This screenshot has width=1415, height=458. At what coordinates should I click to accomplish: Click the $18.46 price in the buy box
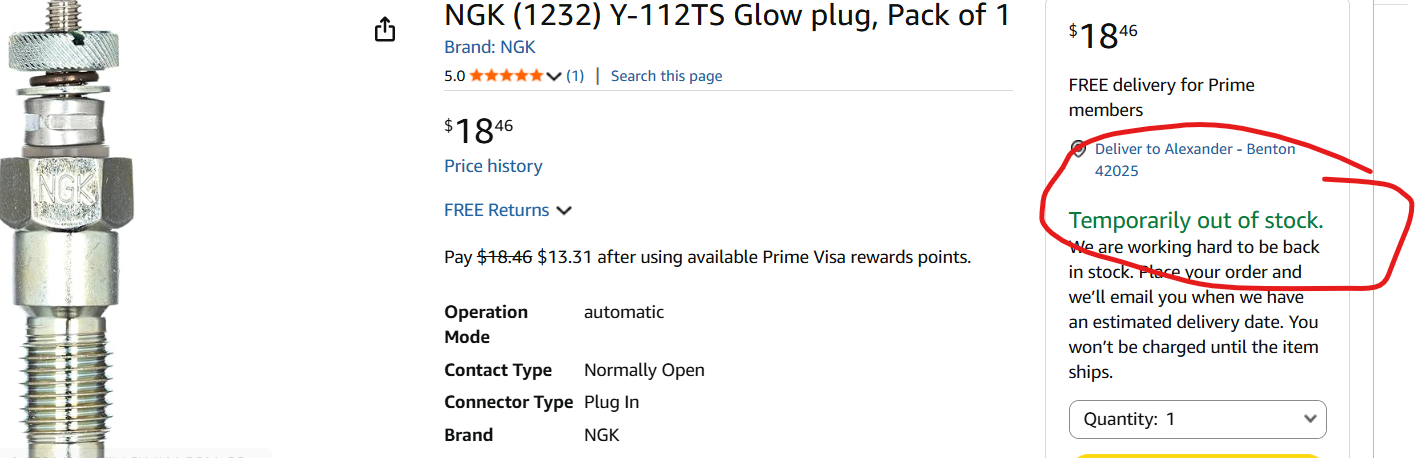[1104, 35]
